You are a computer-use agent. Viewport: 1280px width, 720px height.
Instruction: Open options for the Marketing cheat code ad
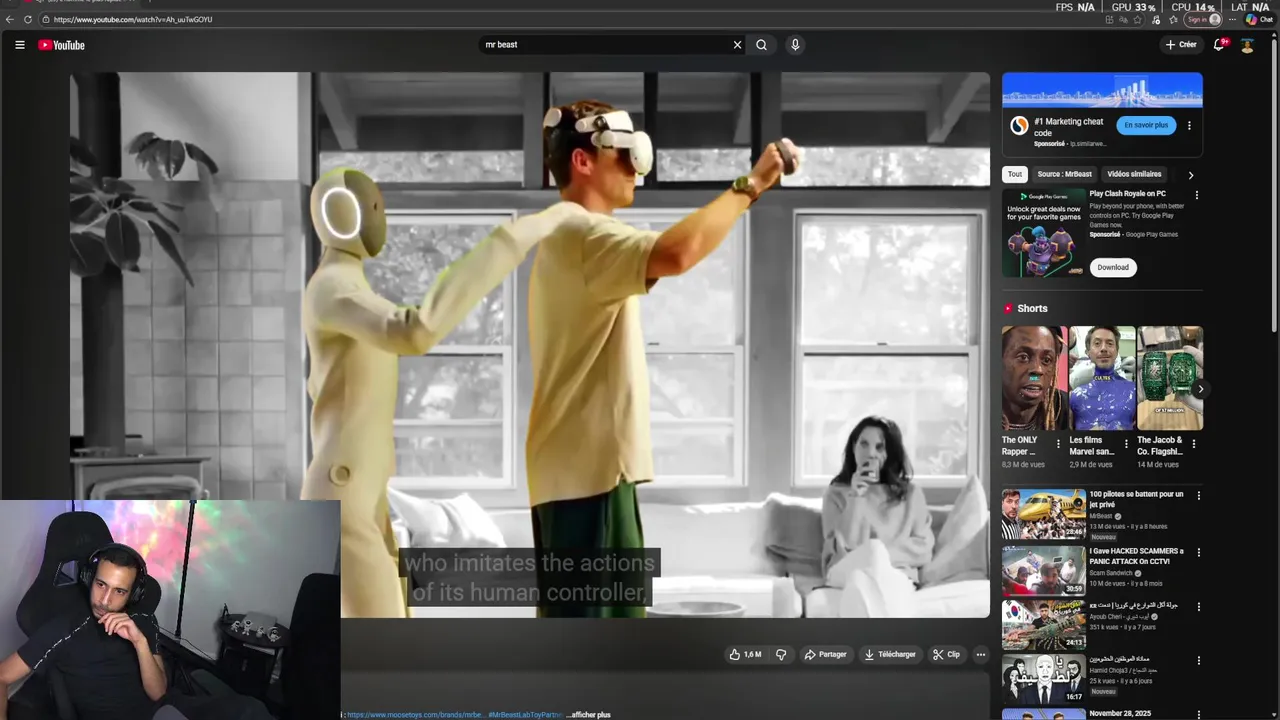click(1189, 125)
